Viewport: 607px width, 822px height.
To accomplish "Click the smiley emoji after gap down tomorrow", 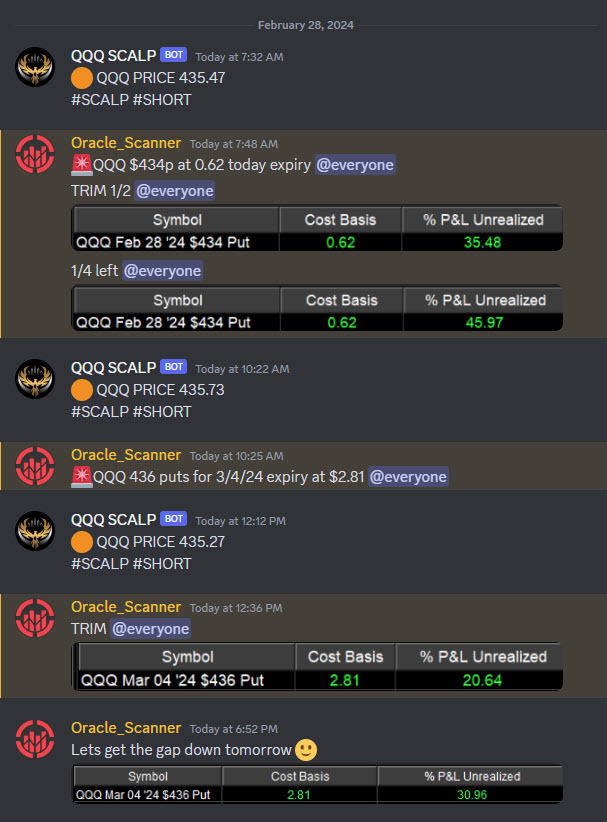I will pyautogui.click(x=306, y=750).
